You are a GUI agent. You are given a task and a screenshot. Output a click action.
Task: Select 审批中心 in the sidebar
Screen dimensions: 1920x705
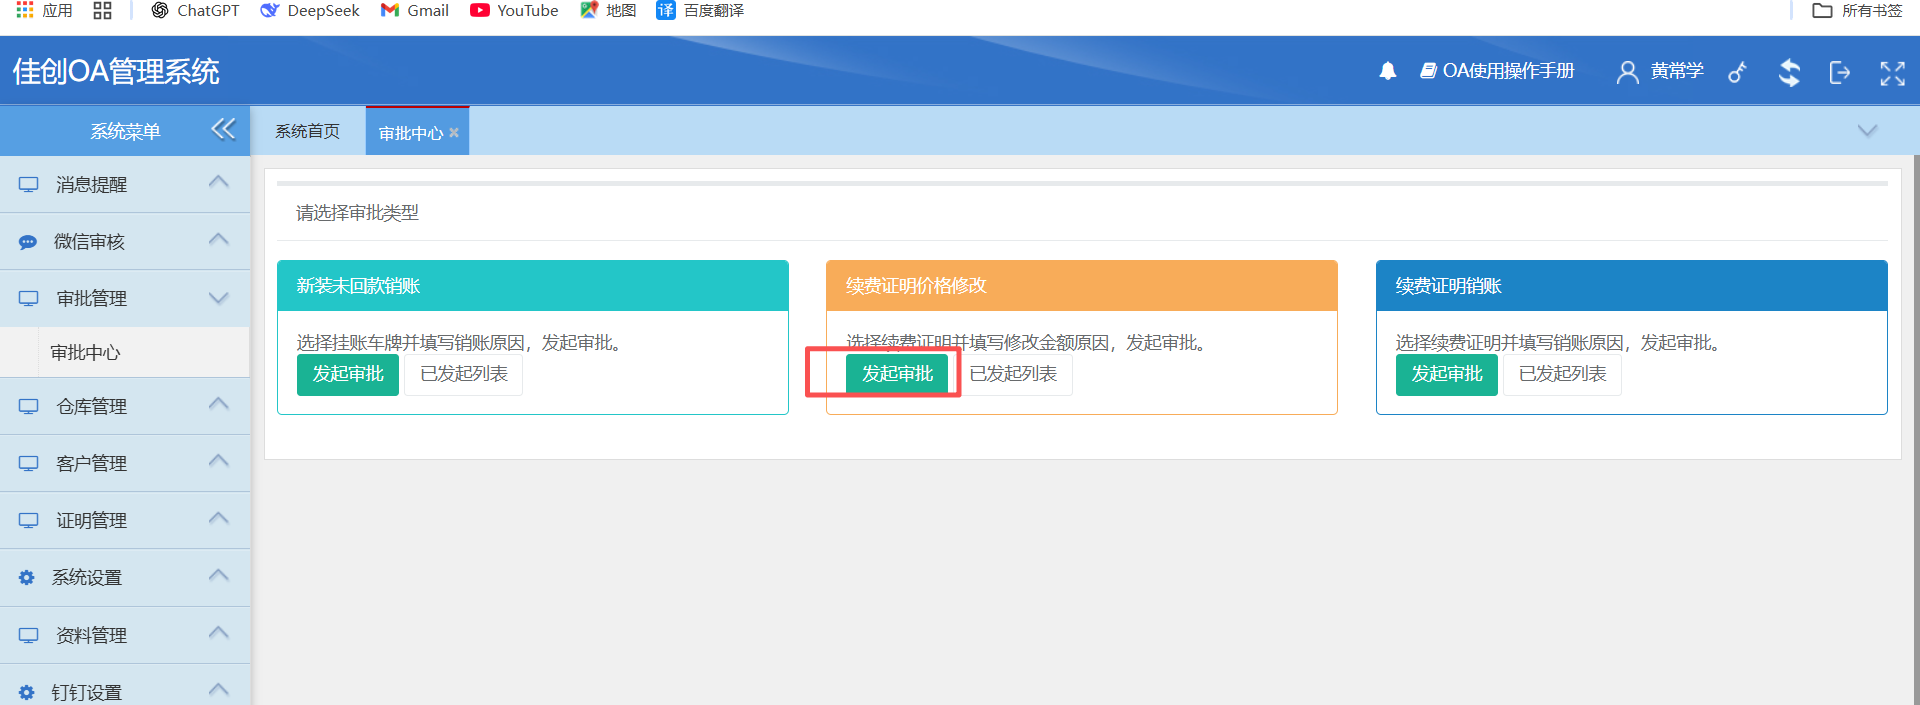point(86,352)
